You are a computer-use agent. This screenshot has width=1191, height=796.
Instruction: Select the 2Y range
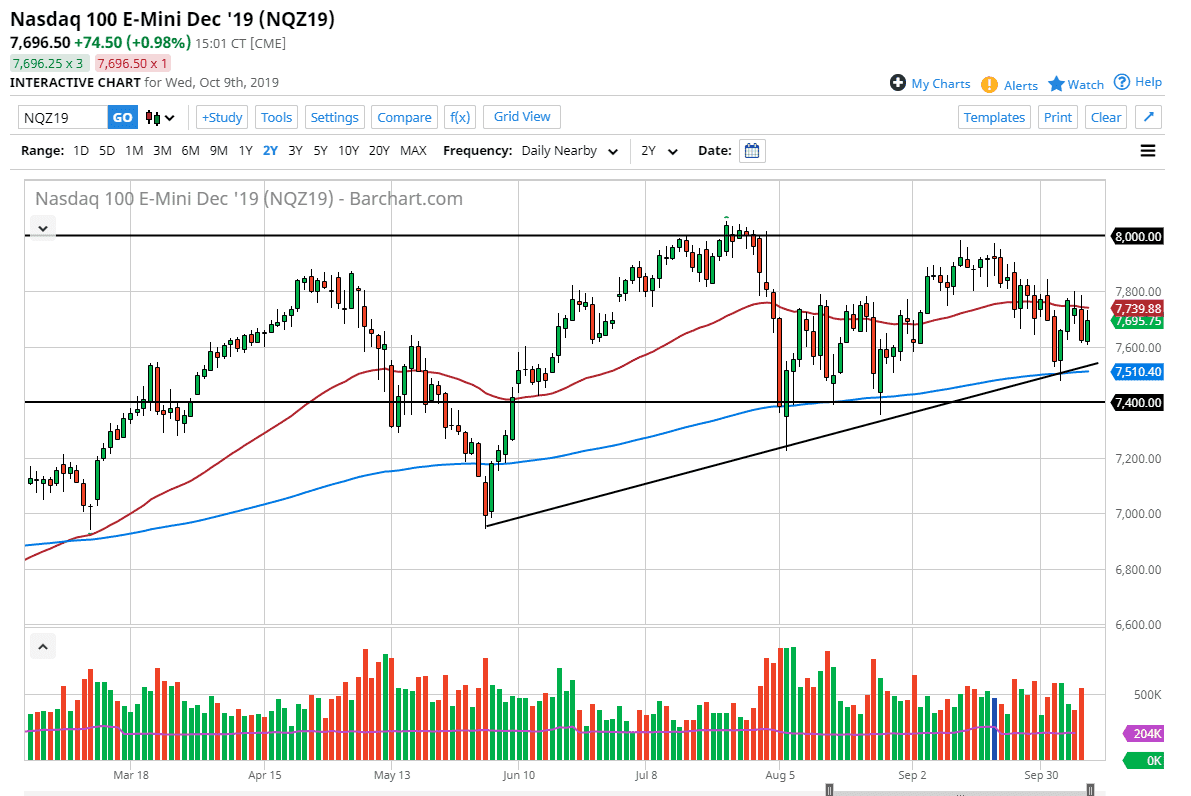point(270,150)
